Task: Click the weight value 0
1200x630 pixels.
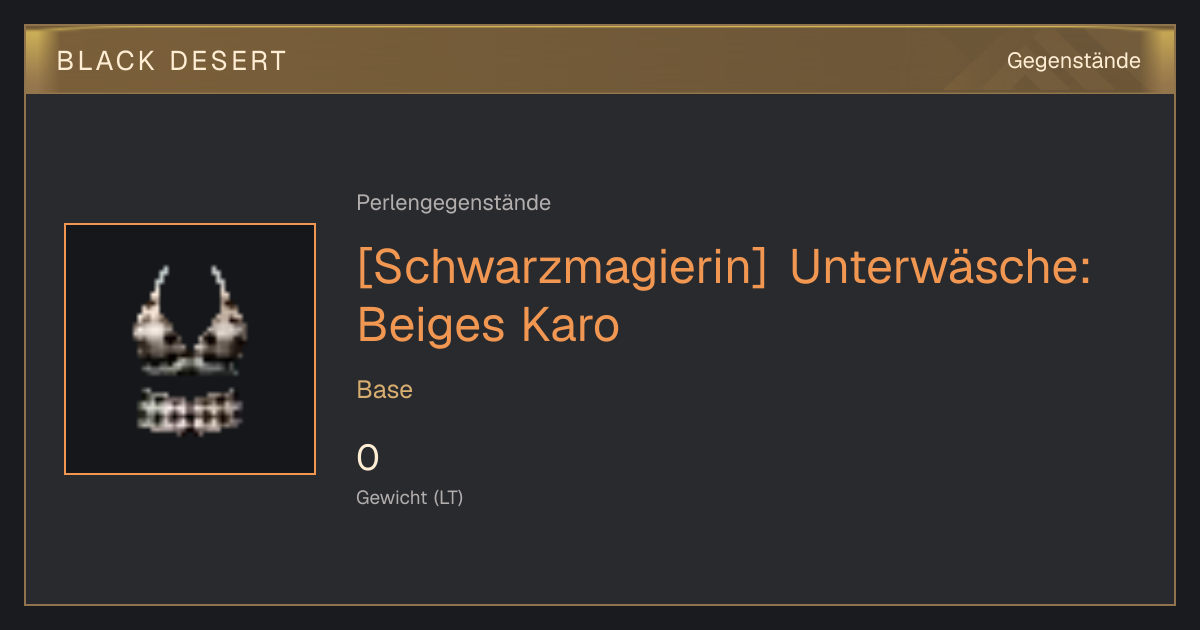Action: click(x=368, y=458)
